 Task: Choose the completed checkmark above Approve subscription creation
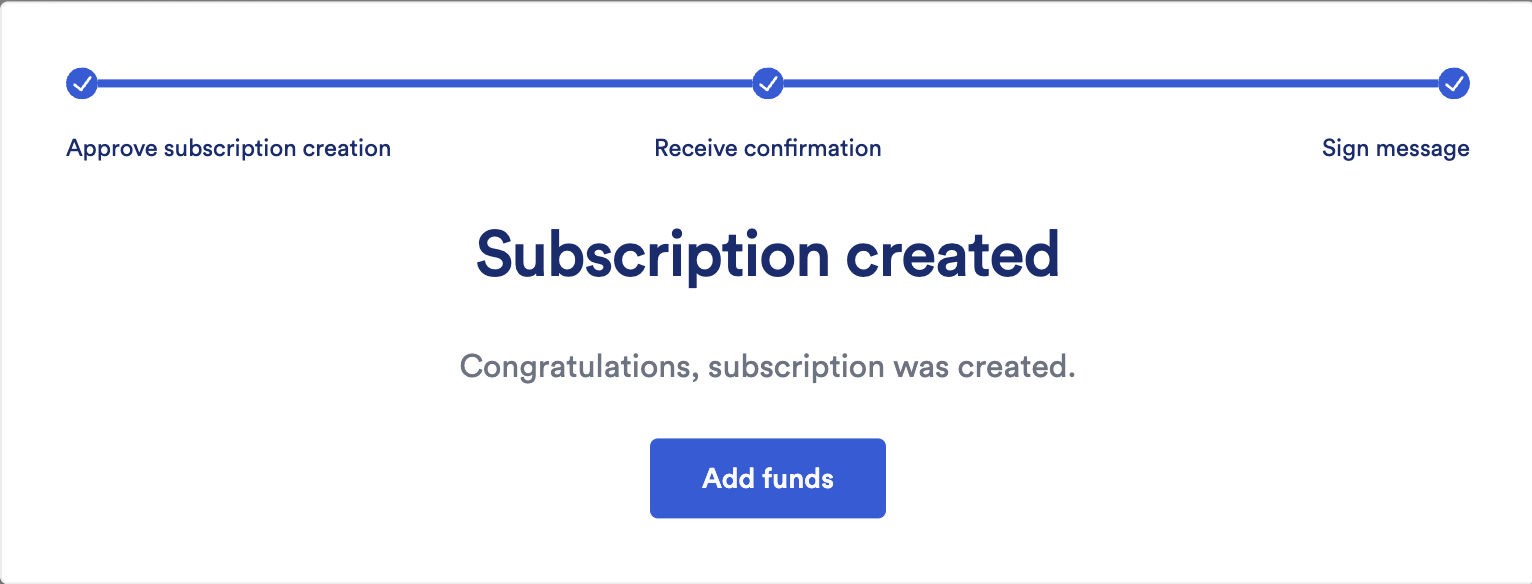coord(82,84)
